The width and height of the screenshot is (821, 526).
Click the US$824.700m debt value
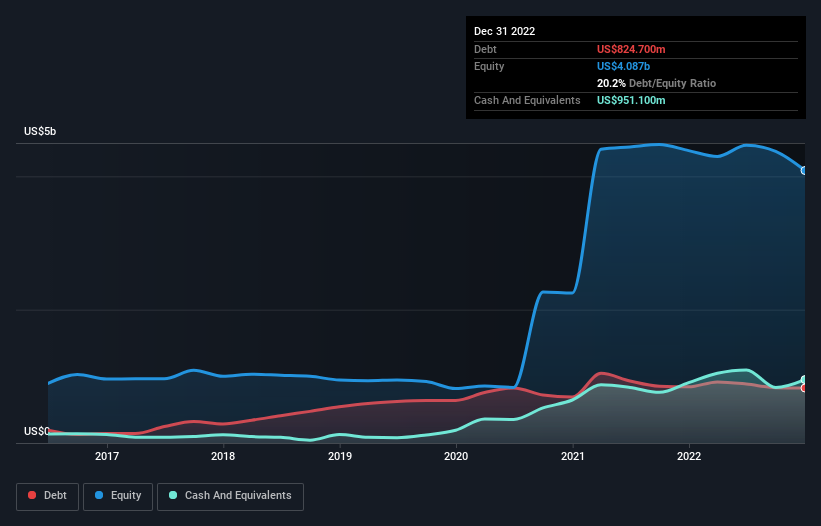point(631,49)
